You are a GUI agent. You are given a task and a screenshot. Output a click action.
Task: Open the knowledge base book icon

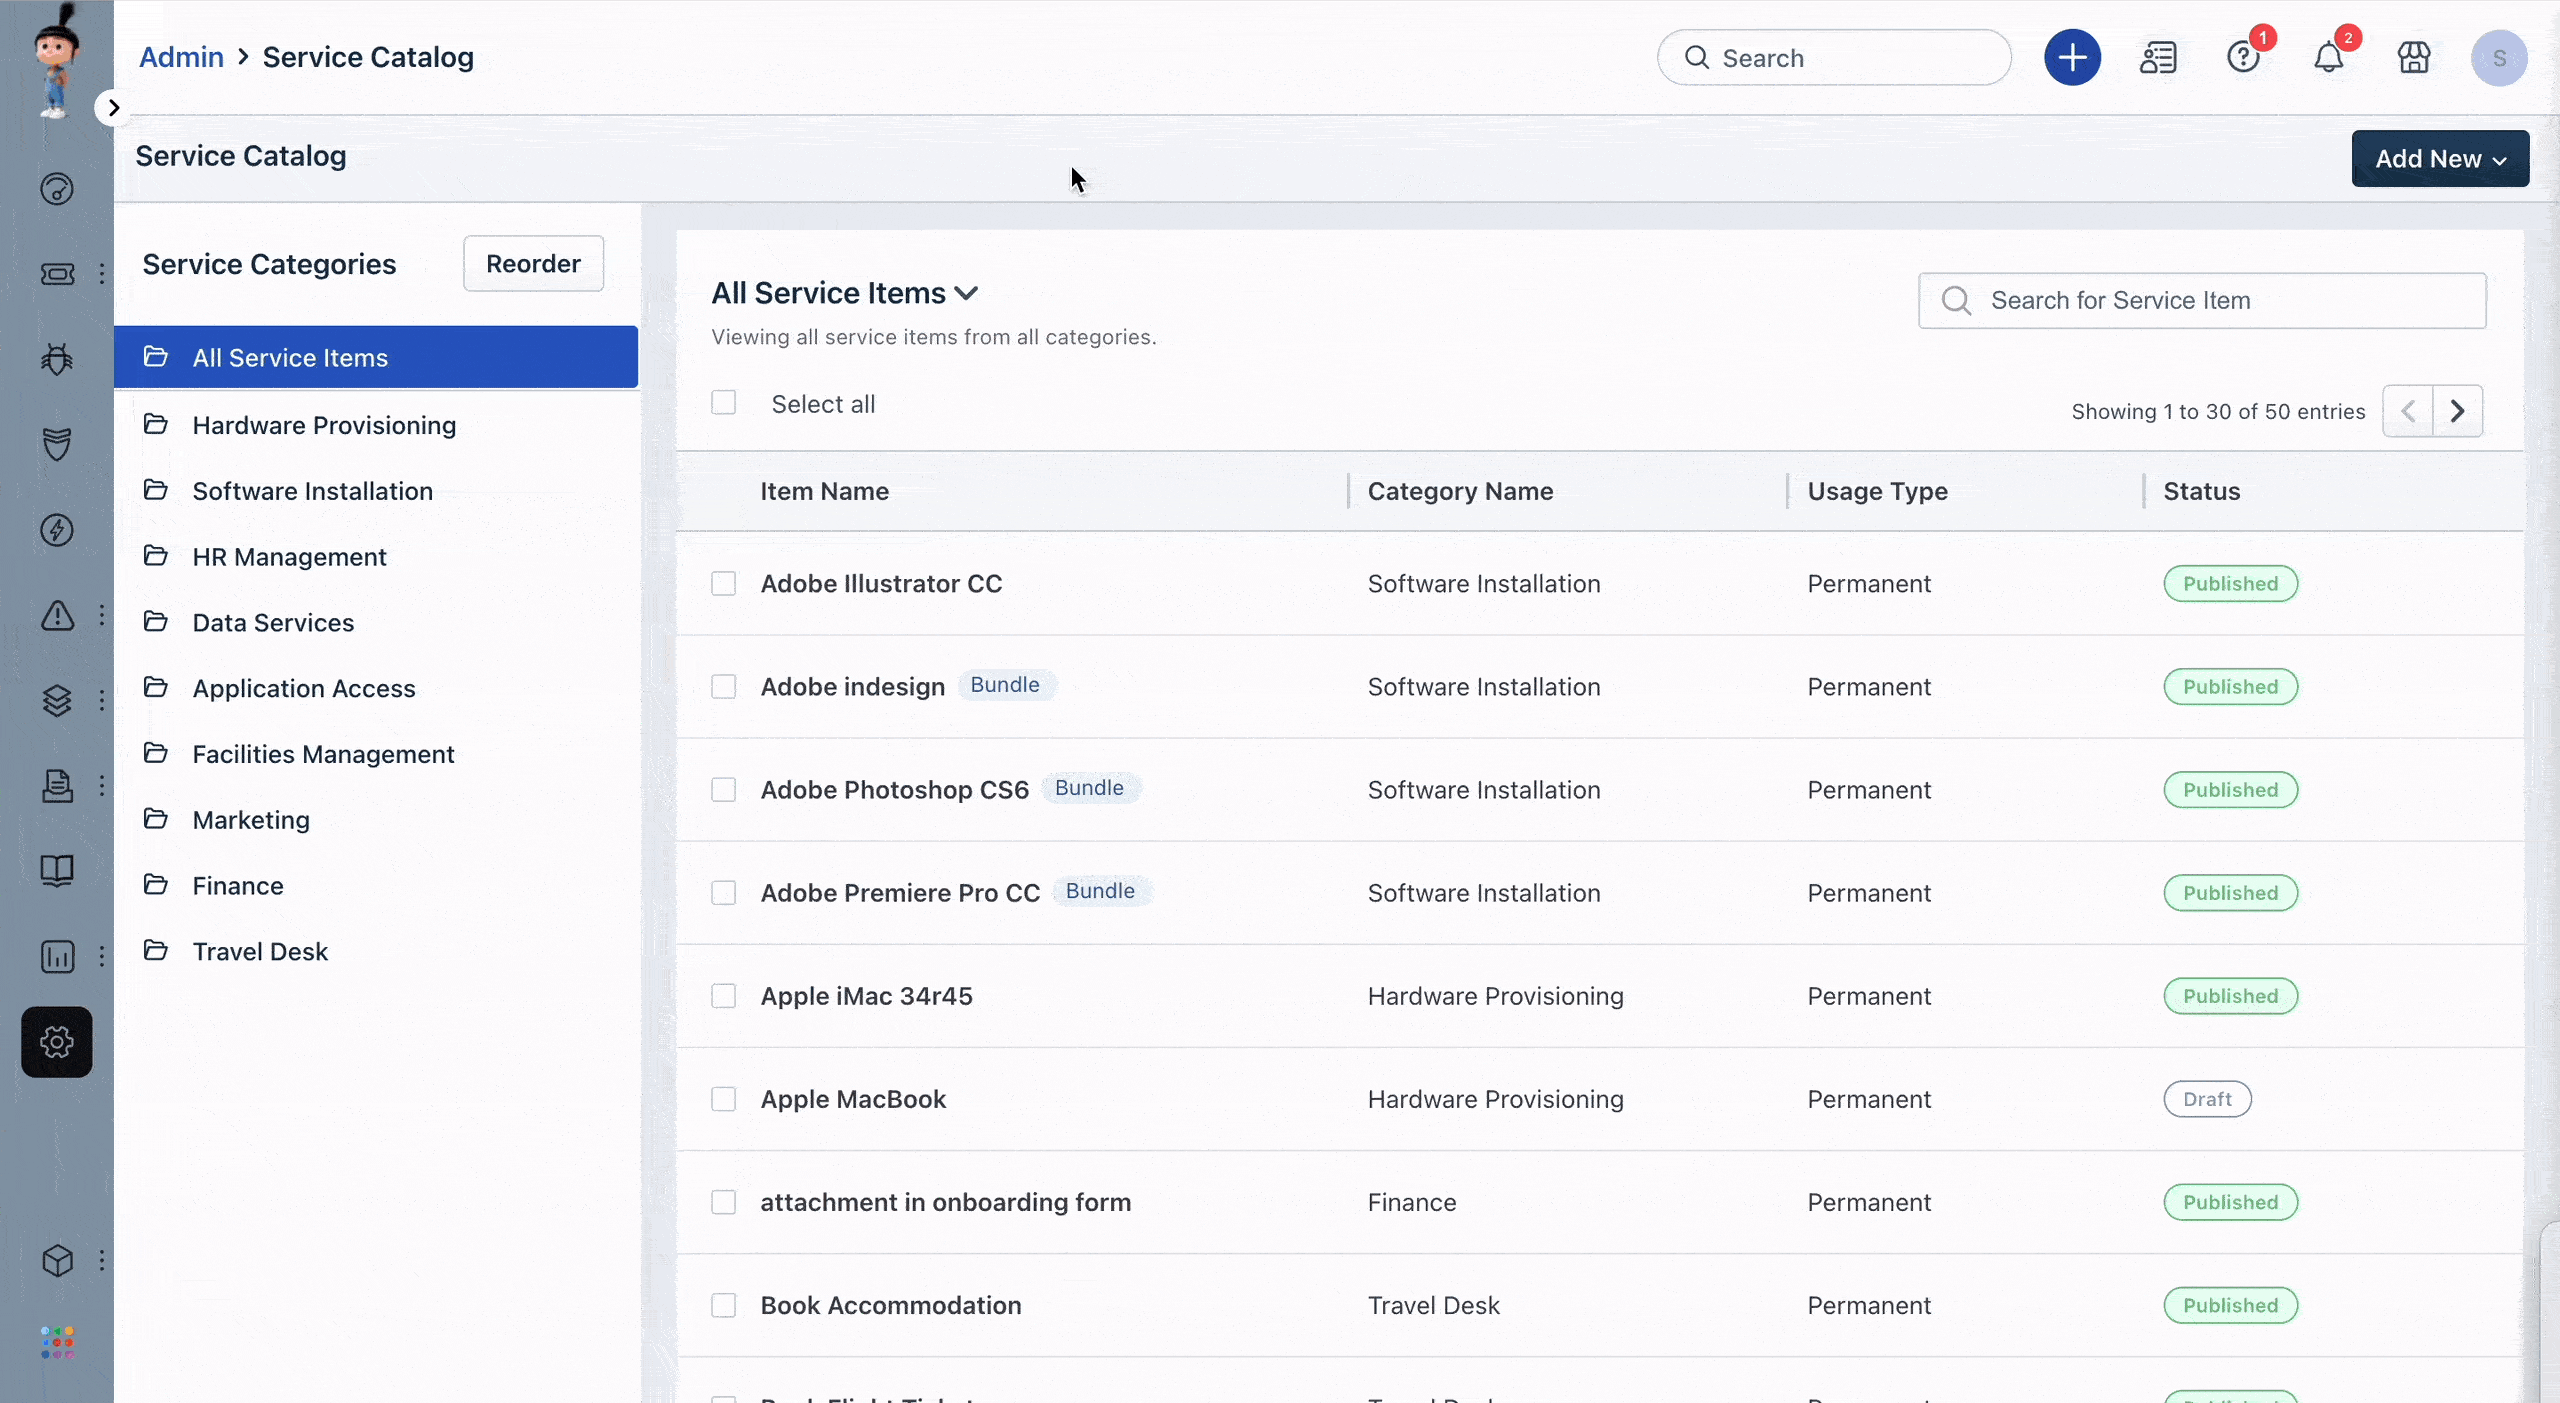click(57, 870)
